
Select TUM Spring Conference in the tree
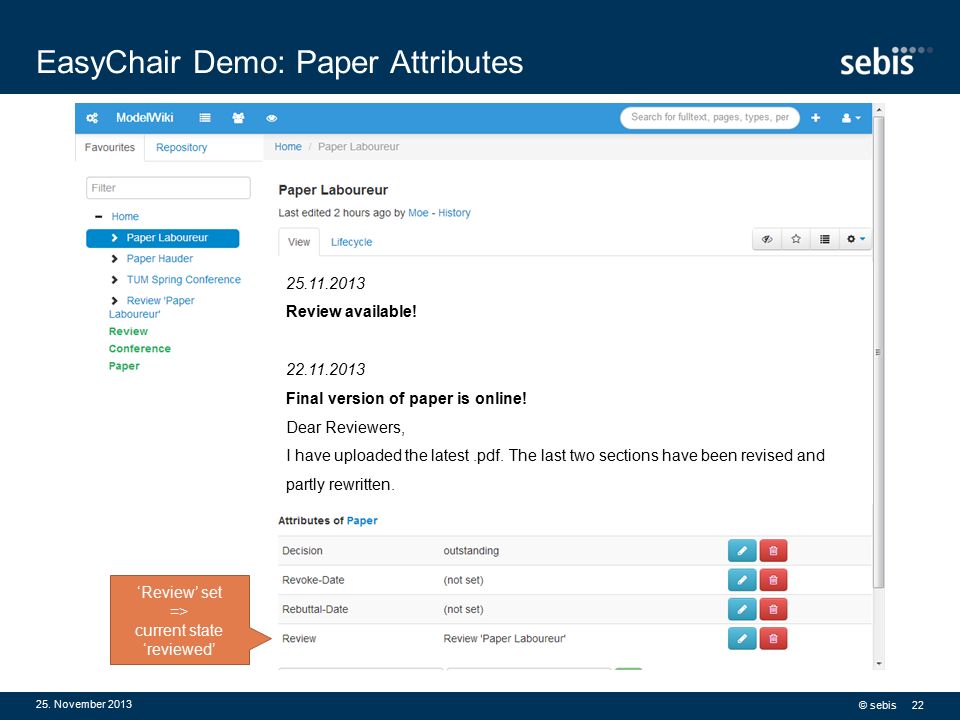click(x=184, y=280)
